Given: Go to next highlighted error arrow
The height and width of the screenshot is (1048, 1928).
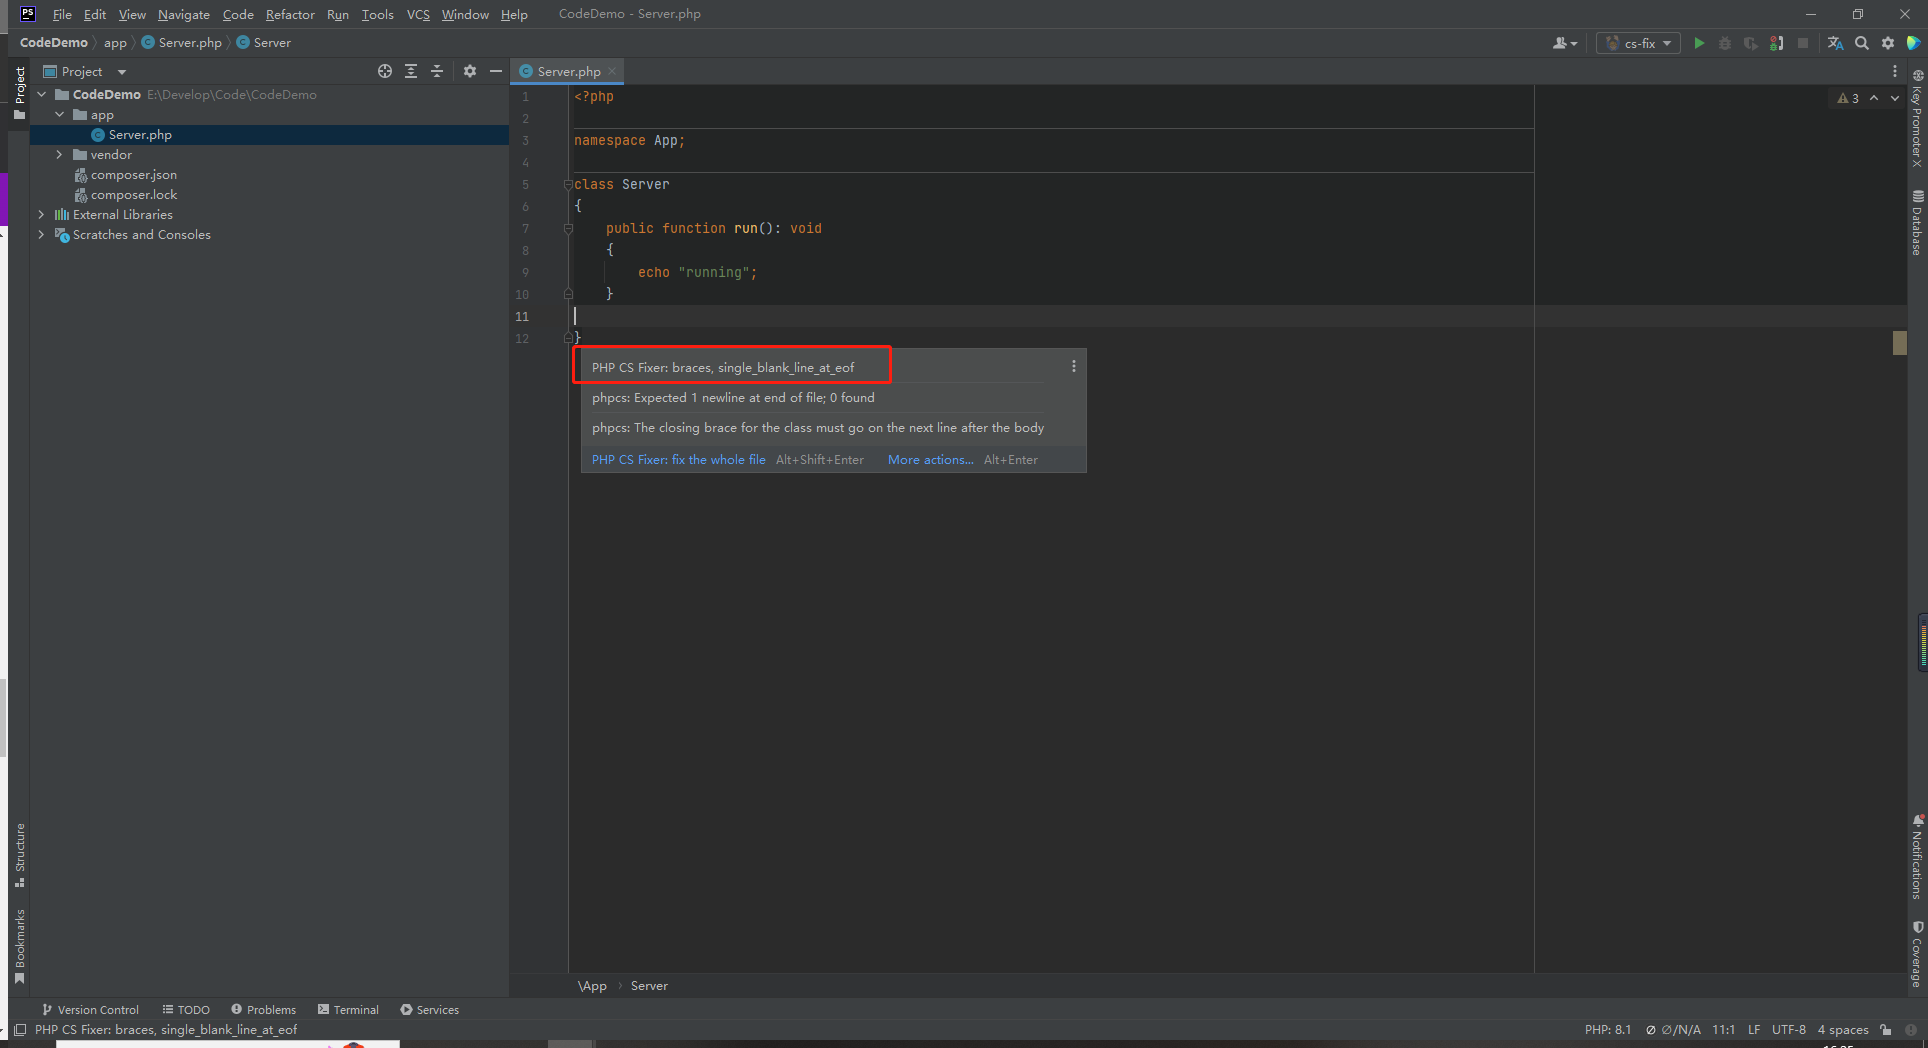Looking at the screenshot, I should [x=1895, y=98].
